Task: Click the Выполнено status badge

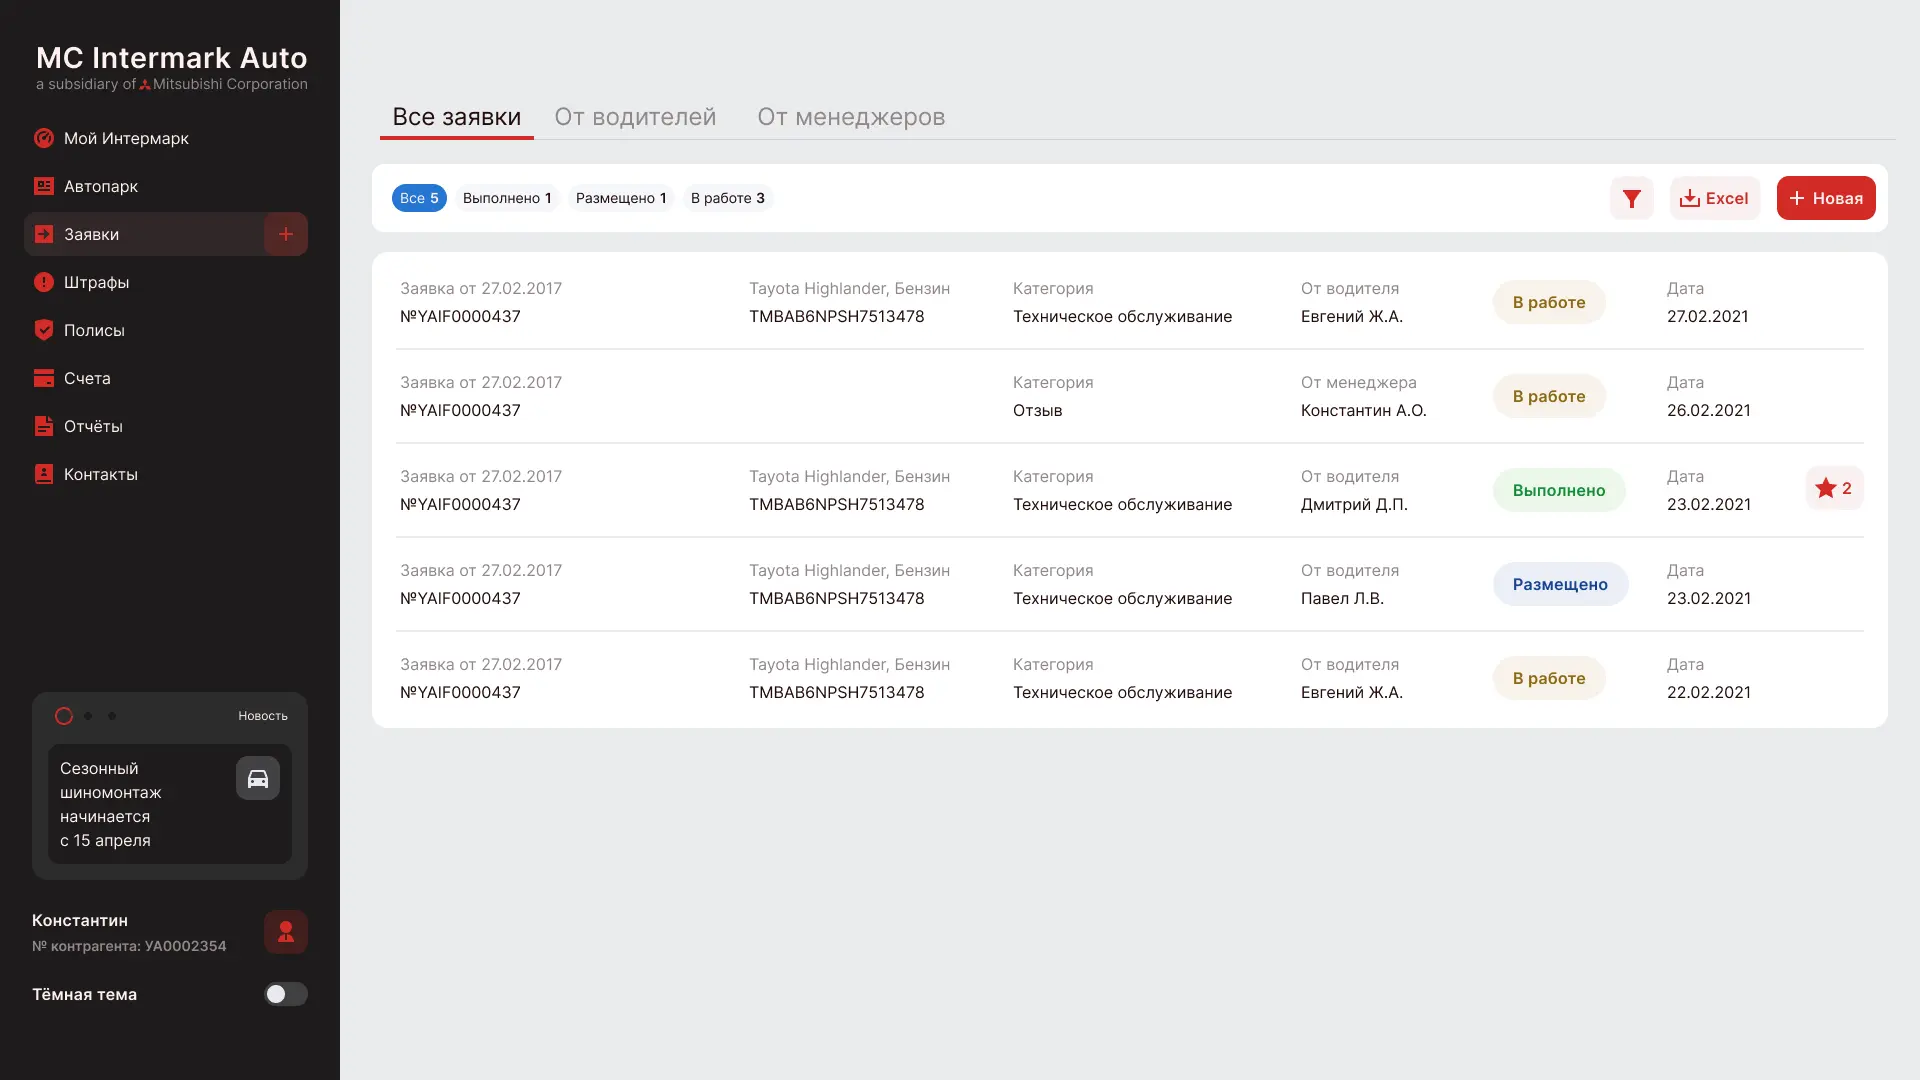Action: point(1559,490)
